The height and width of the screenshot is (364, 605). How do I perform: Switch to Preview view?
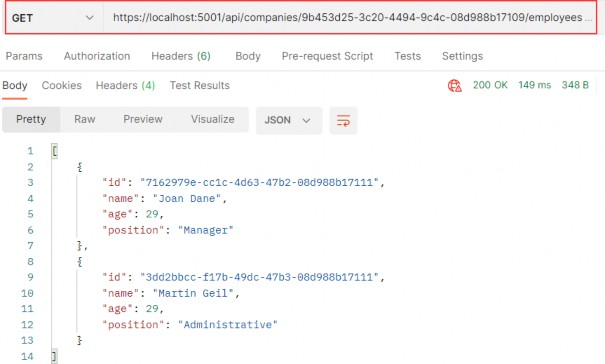[143, 119]
